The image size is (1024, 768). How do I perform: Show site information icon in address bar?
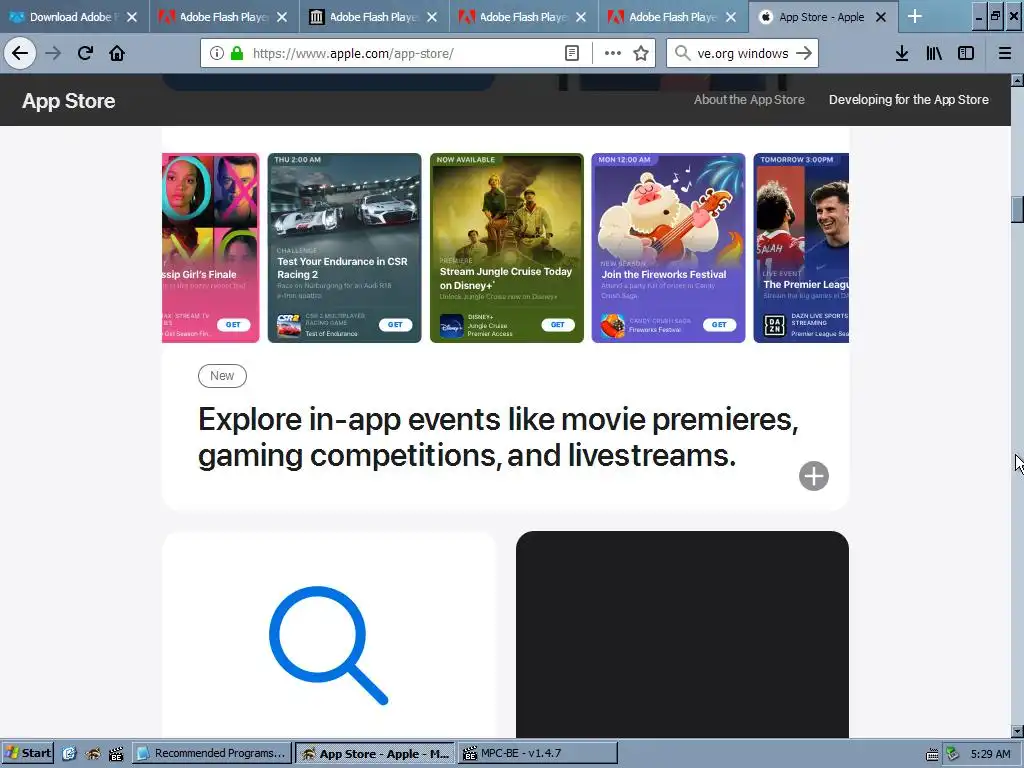click(x=217, y=53)
